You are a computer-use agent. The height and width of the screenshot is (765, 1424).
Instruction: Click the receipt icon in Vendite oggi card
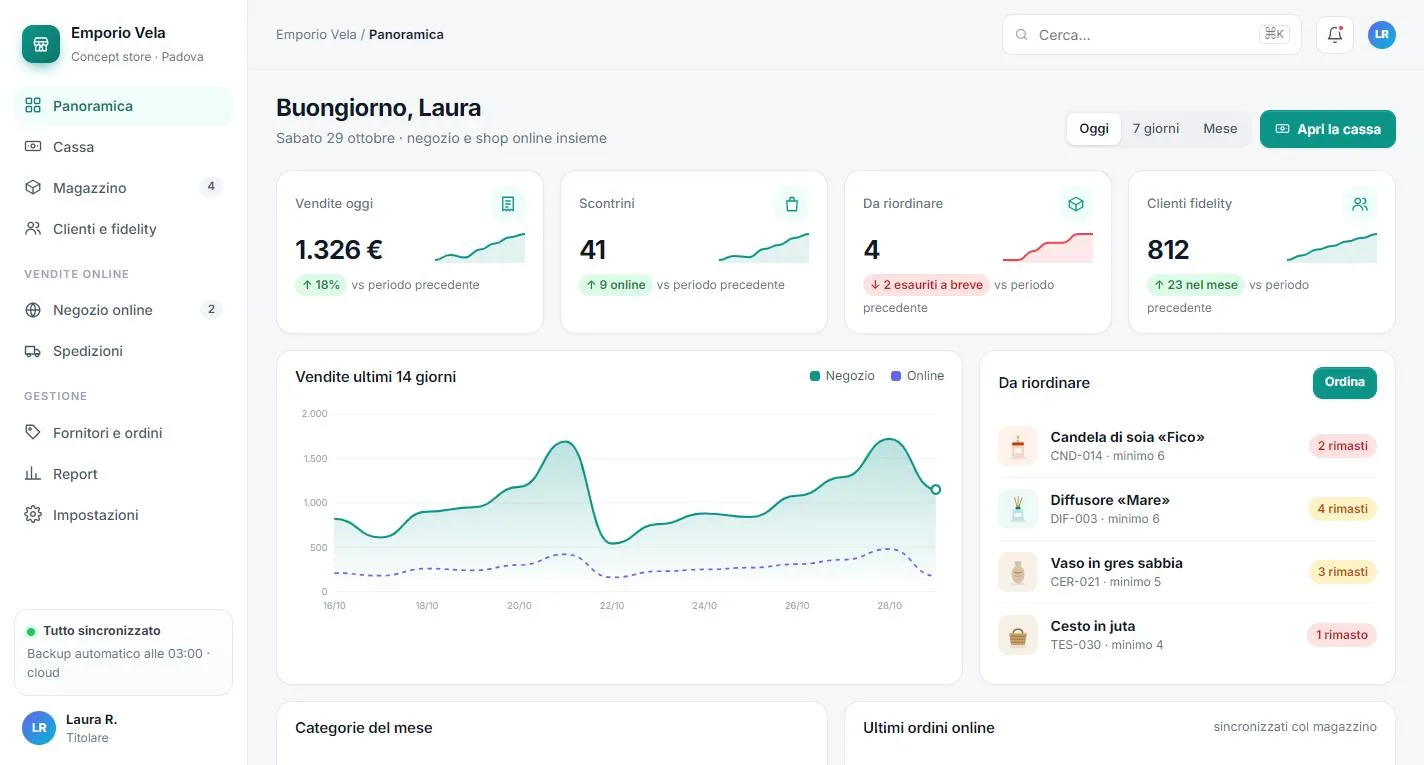pos(508,204)
